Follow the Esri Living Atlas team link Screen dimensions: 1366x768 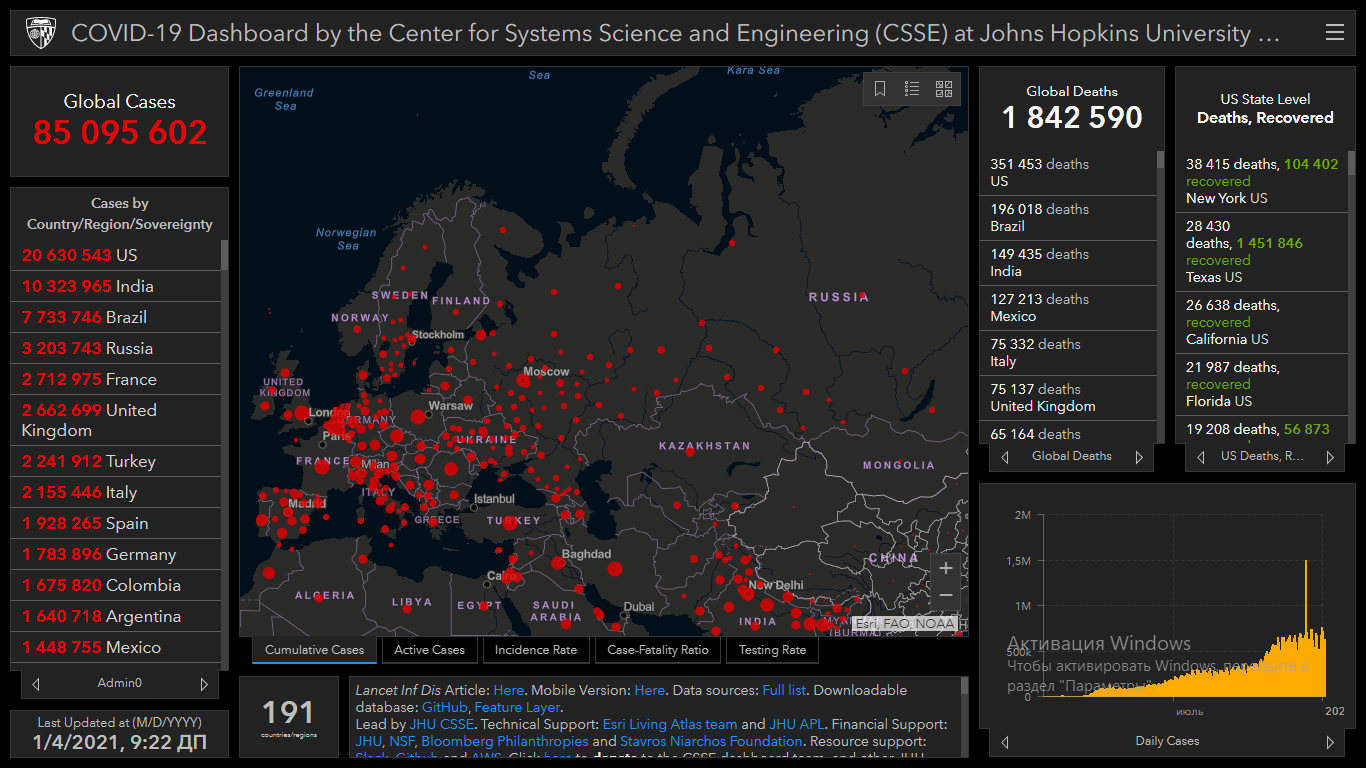[x=669, y=724]
